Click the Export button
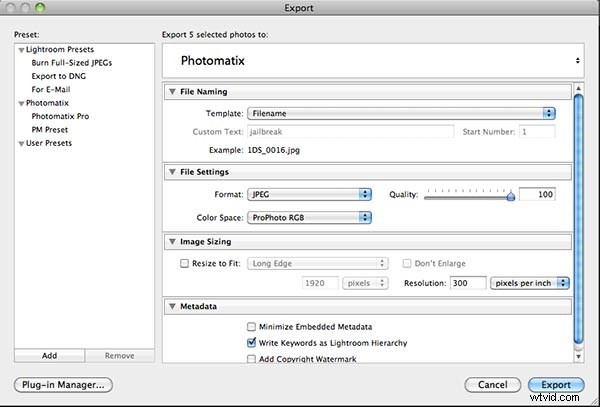The height and width of the screenshot is (407, 600). click(x=549, y=385)
